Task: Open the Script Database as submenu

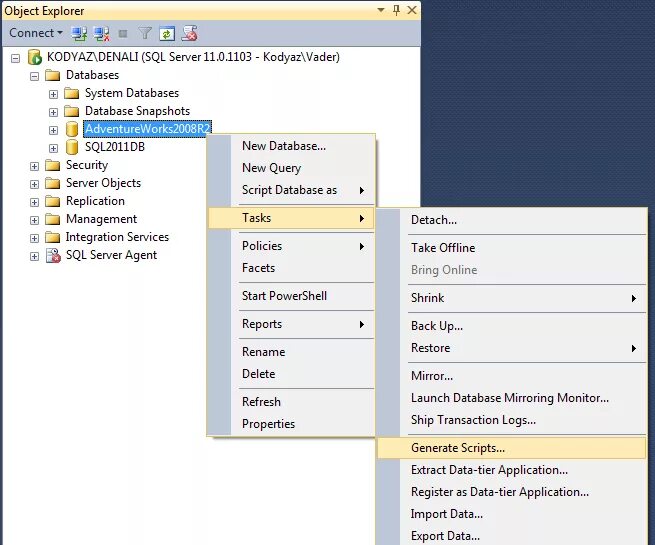Action: [291, 190]
